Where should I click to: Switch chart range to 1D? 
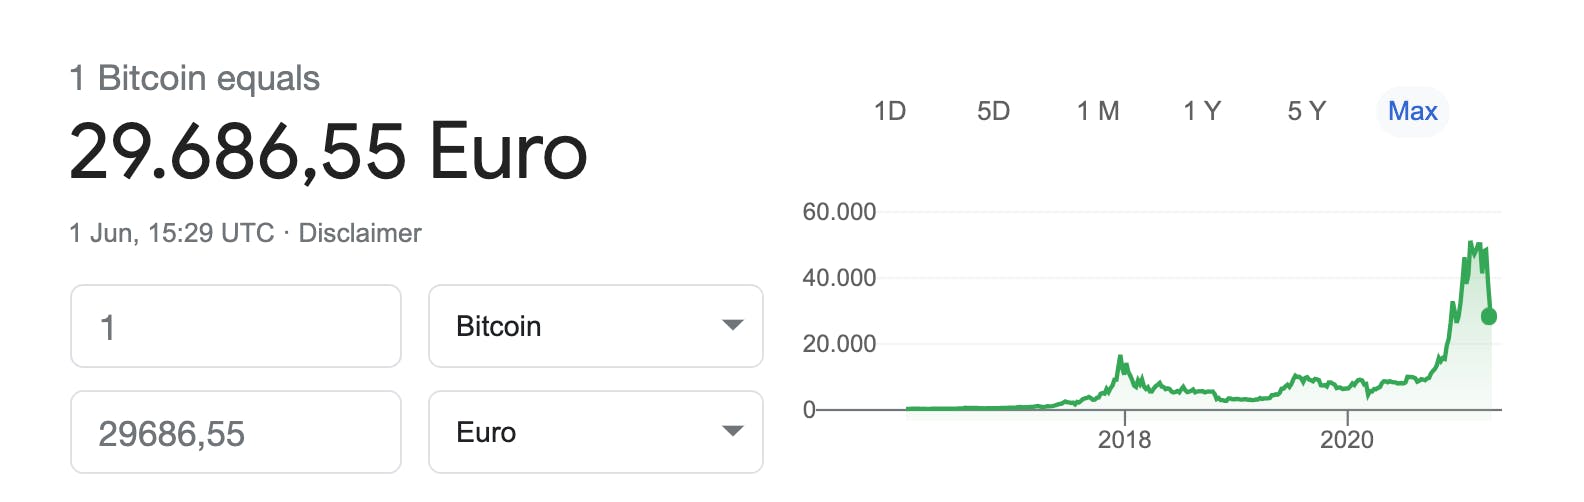(x=890, y=111)
